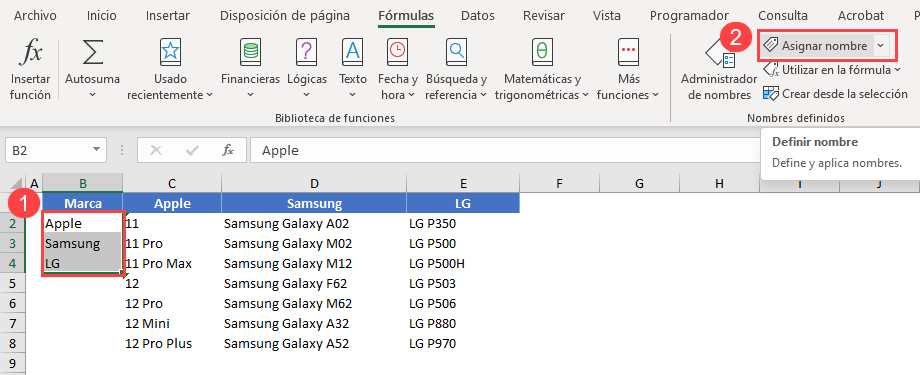
Task: Expand Asignar nombre dropdown arrow
Action: coord(881,46)
